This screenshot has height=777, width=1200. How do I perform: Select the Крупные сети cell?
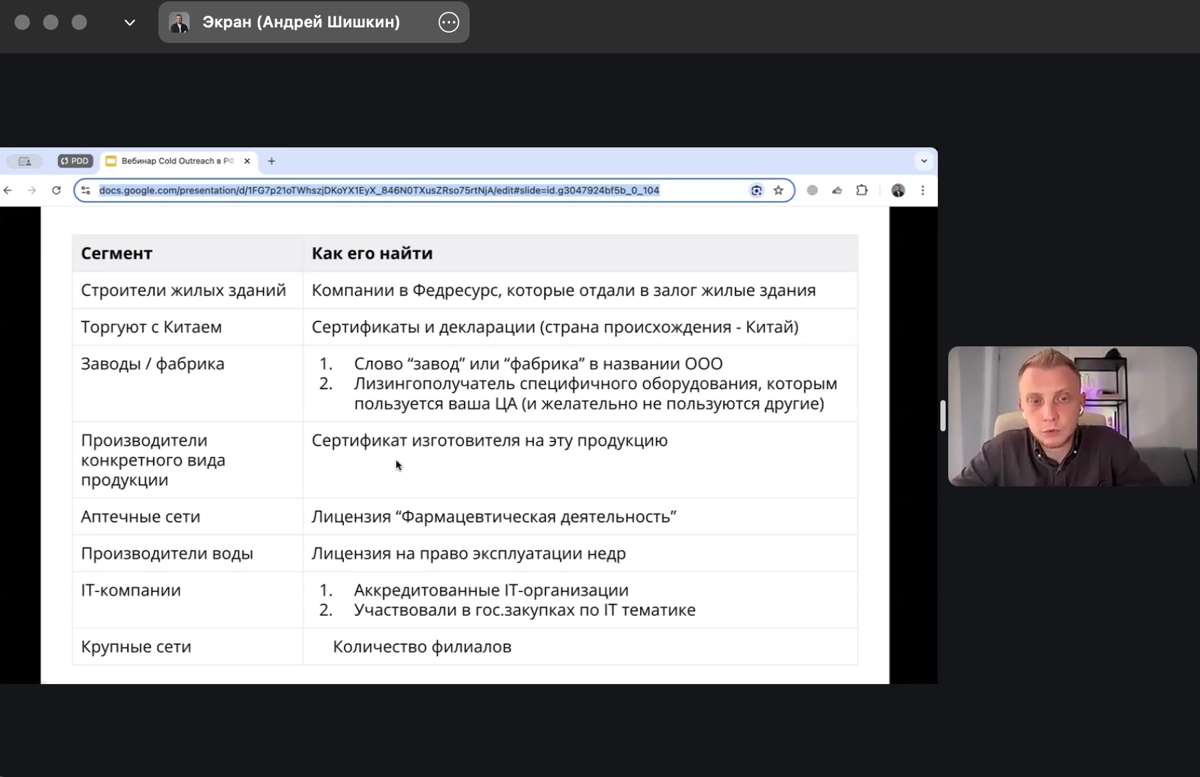click(x=188, y=647)
